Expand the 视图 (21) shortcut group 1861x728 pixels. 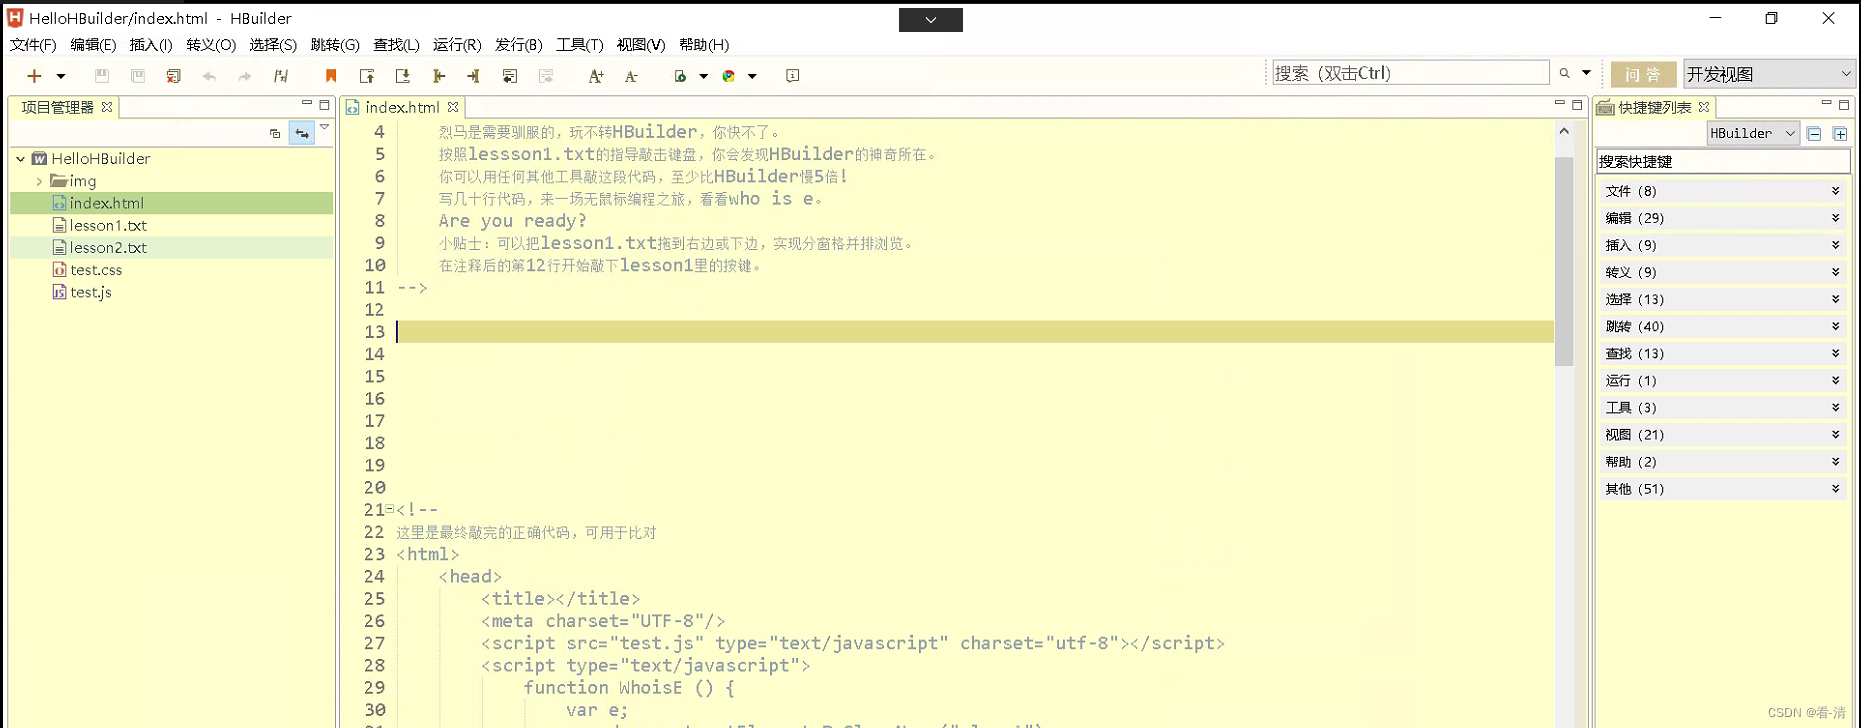[x=1722, y=435]
